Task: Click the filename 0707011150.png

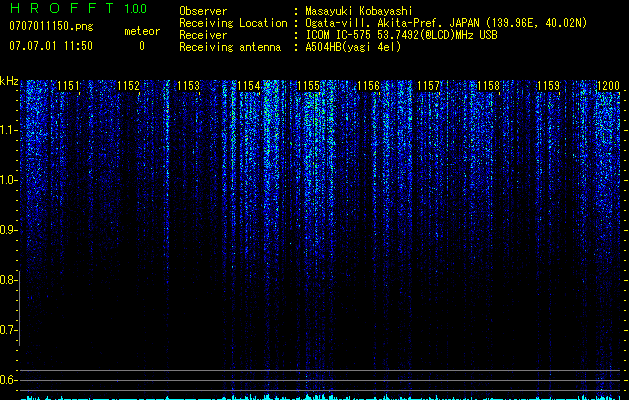Action: tap(51, 26)
